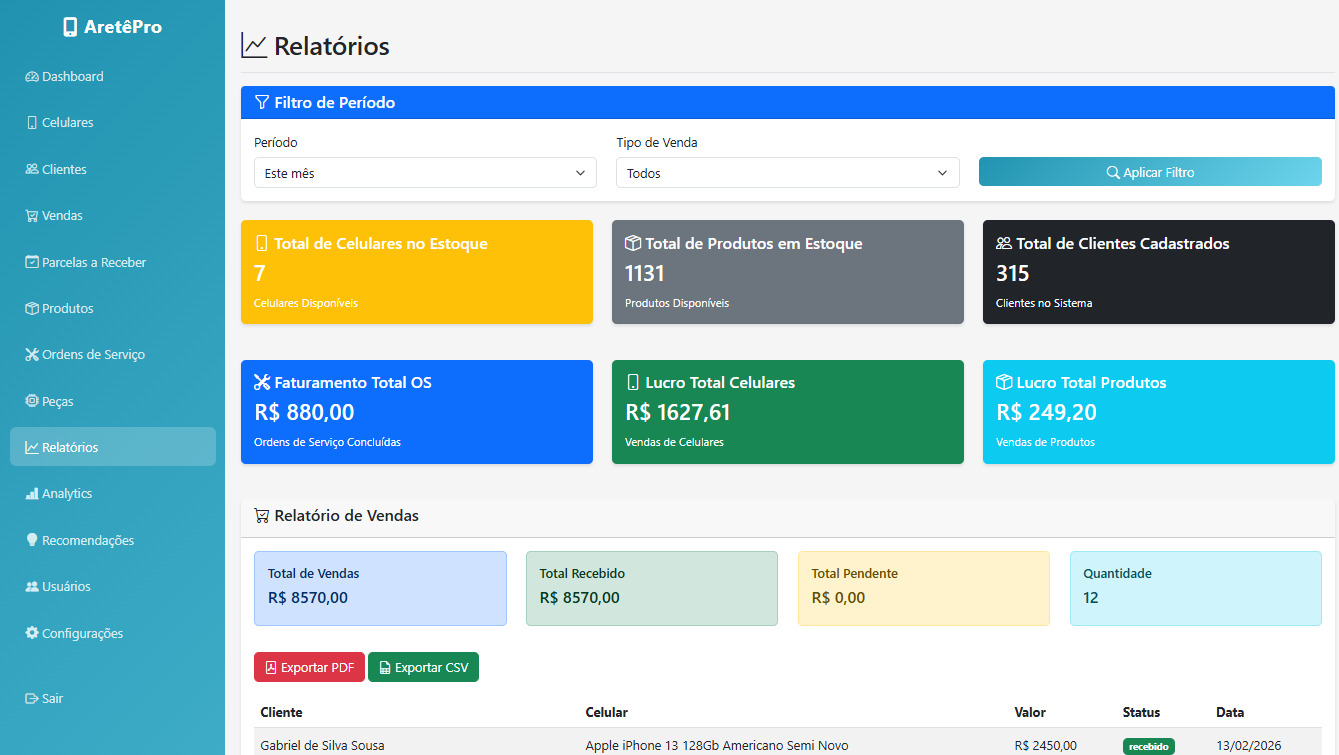Select Usuários from the sidebar
This screenshot has width=1339, height=755.
[x=66, y=587]
